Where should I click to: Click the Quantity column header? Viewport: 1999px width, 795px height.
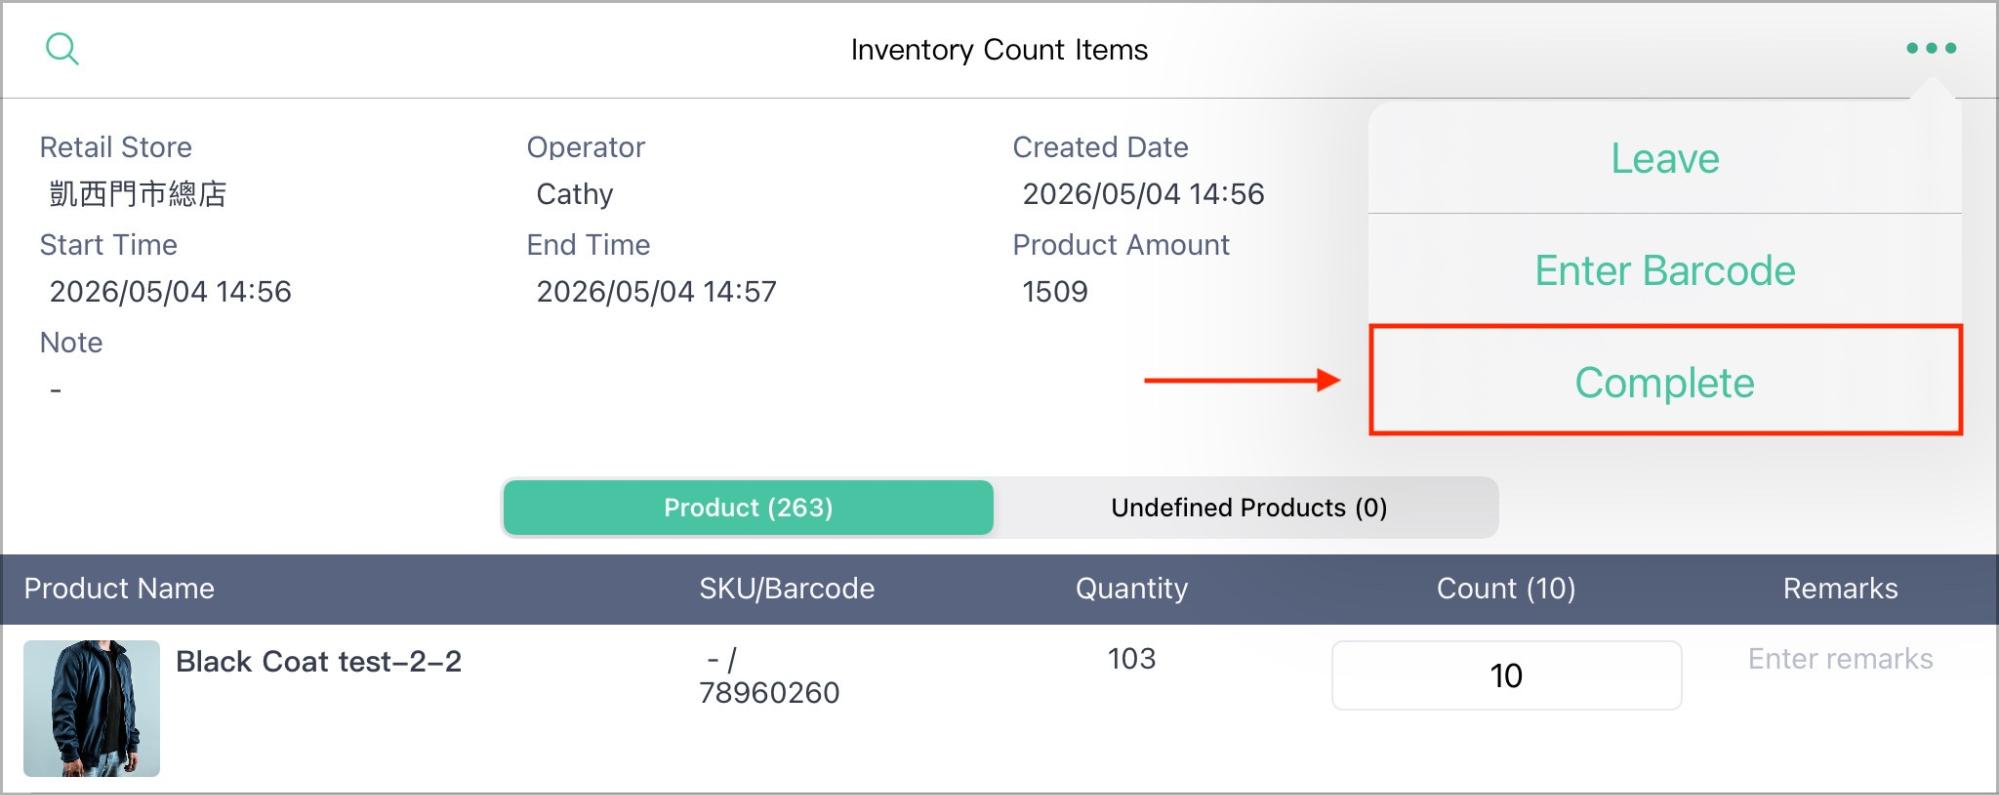coord(1132,588)
